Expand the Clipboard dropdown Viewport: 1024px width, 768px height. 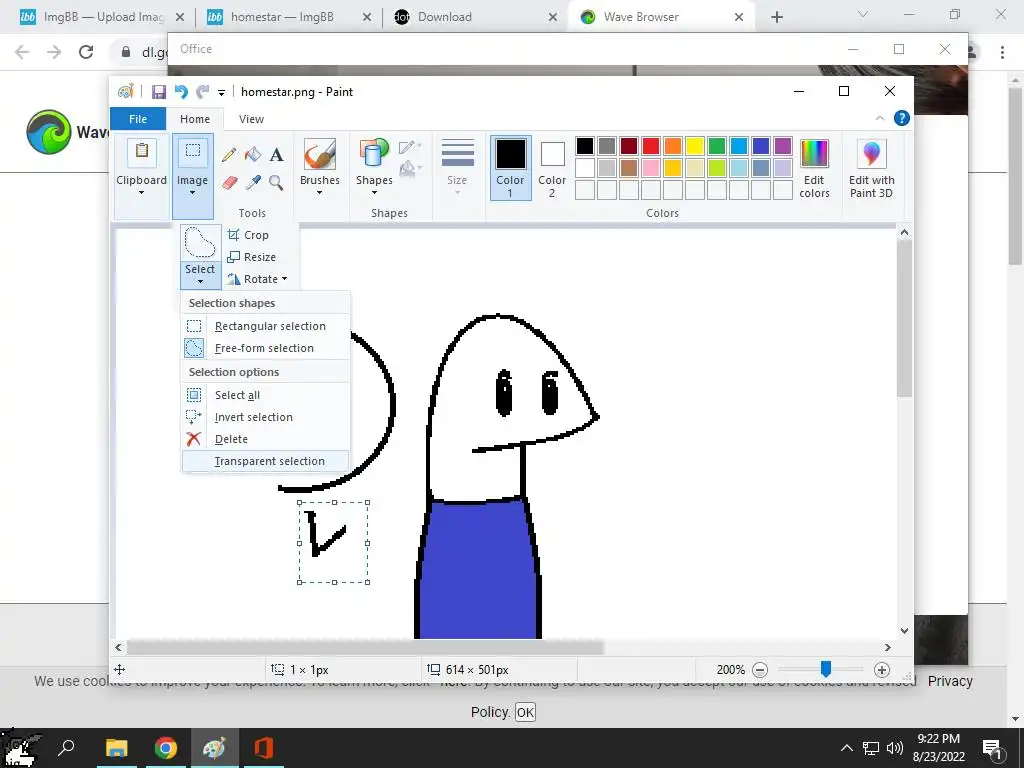coord(141,193)
